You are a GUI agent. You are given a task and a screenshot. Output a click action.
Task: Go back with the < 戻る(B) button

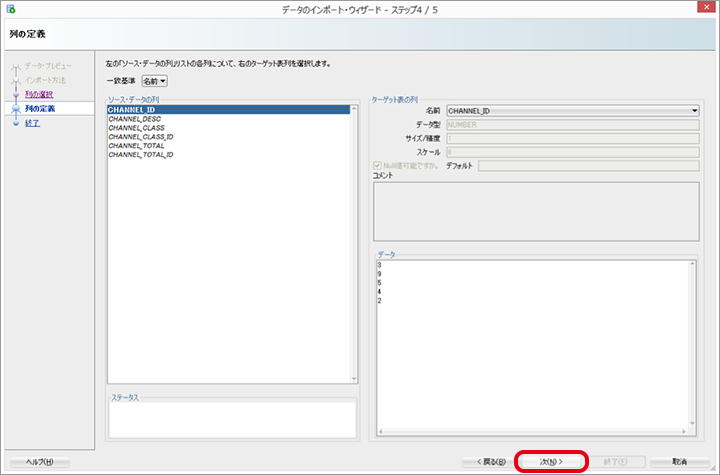tap(486, 462)
